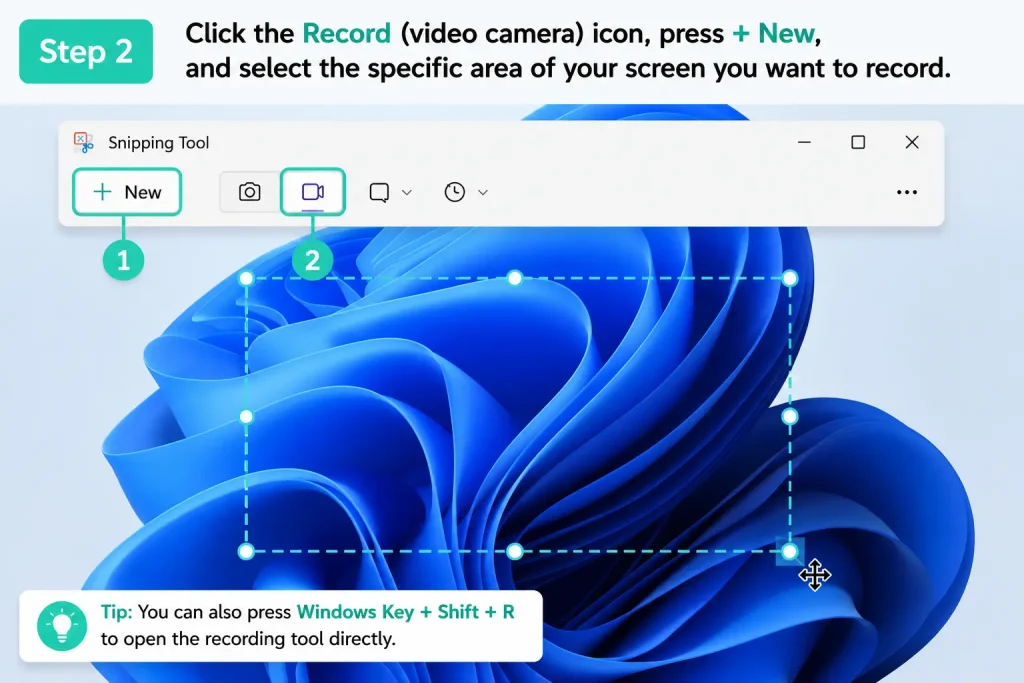Click the bottom-right selection handle

coord(790,552)
